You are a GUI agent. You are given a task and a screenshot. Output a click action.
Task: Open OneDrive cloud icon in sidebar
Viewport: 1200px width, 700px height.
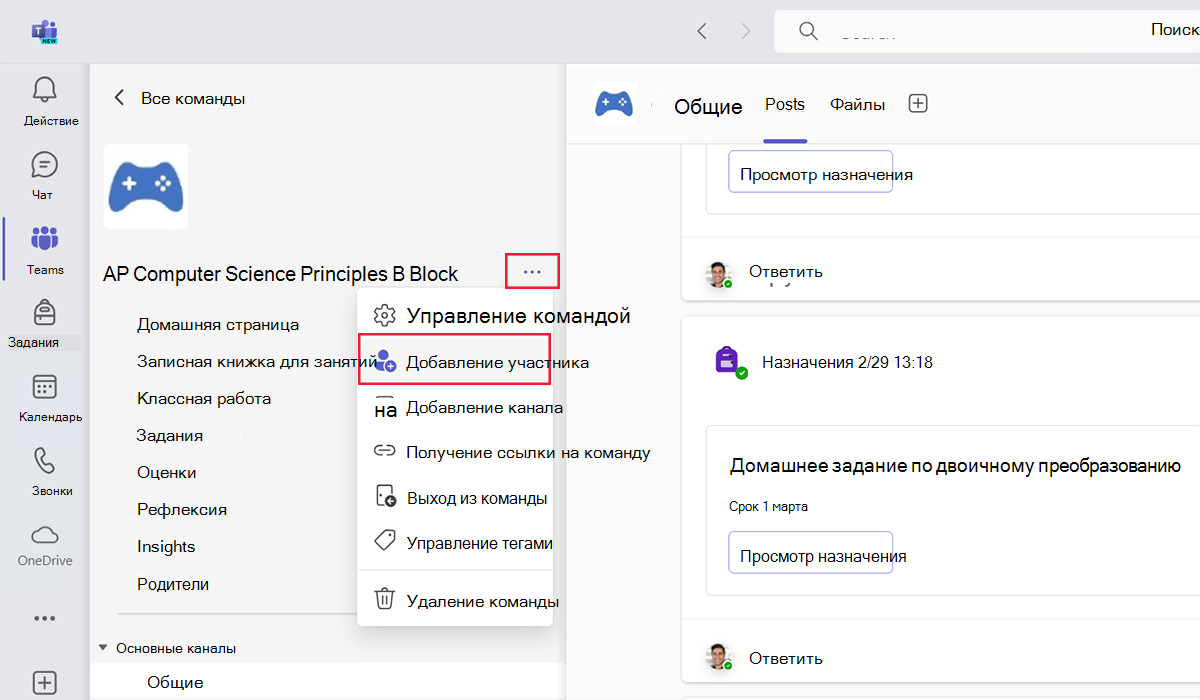(45, 533)
